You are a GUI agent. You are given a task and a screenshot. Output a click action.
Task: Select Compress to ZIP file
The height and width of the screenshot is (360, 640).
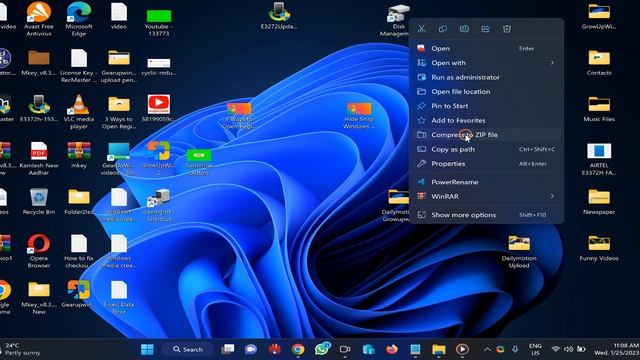pyautogui.click(x=486, y=135)
